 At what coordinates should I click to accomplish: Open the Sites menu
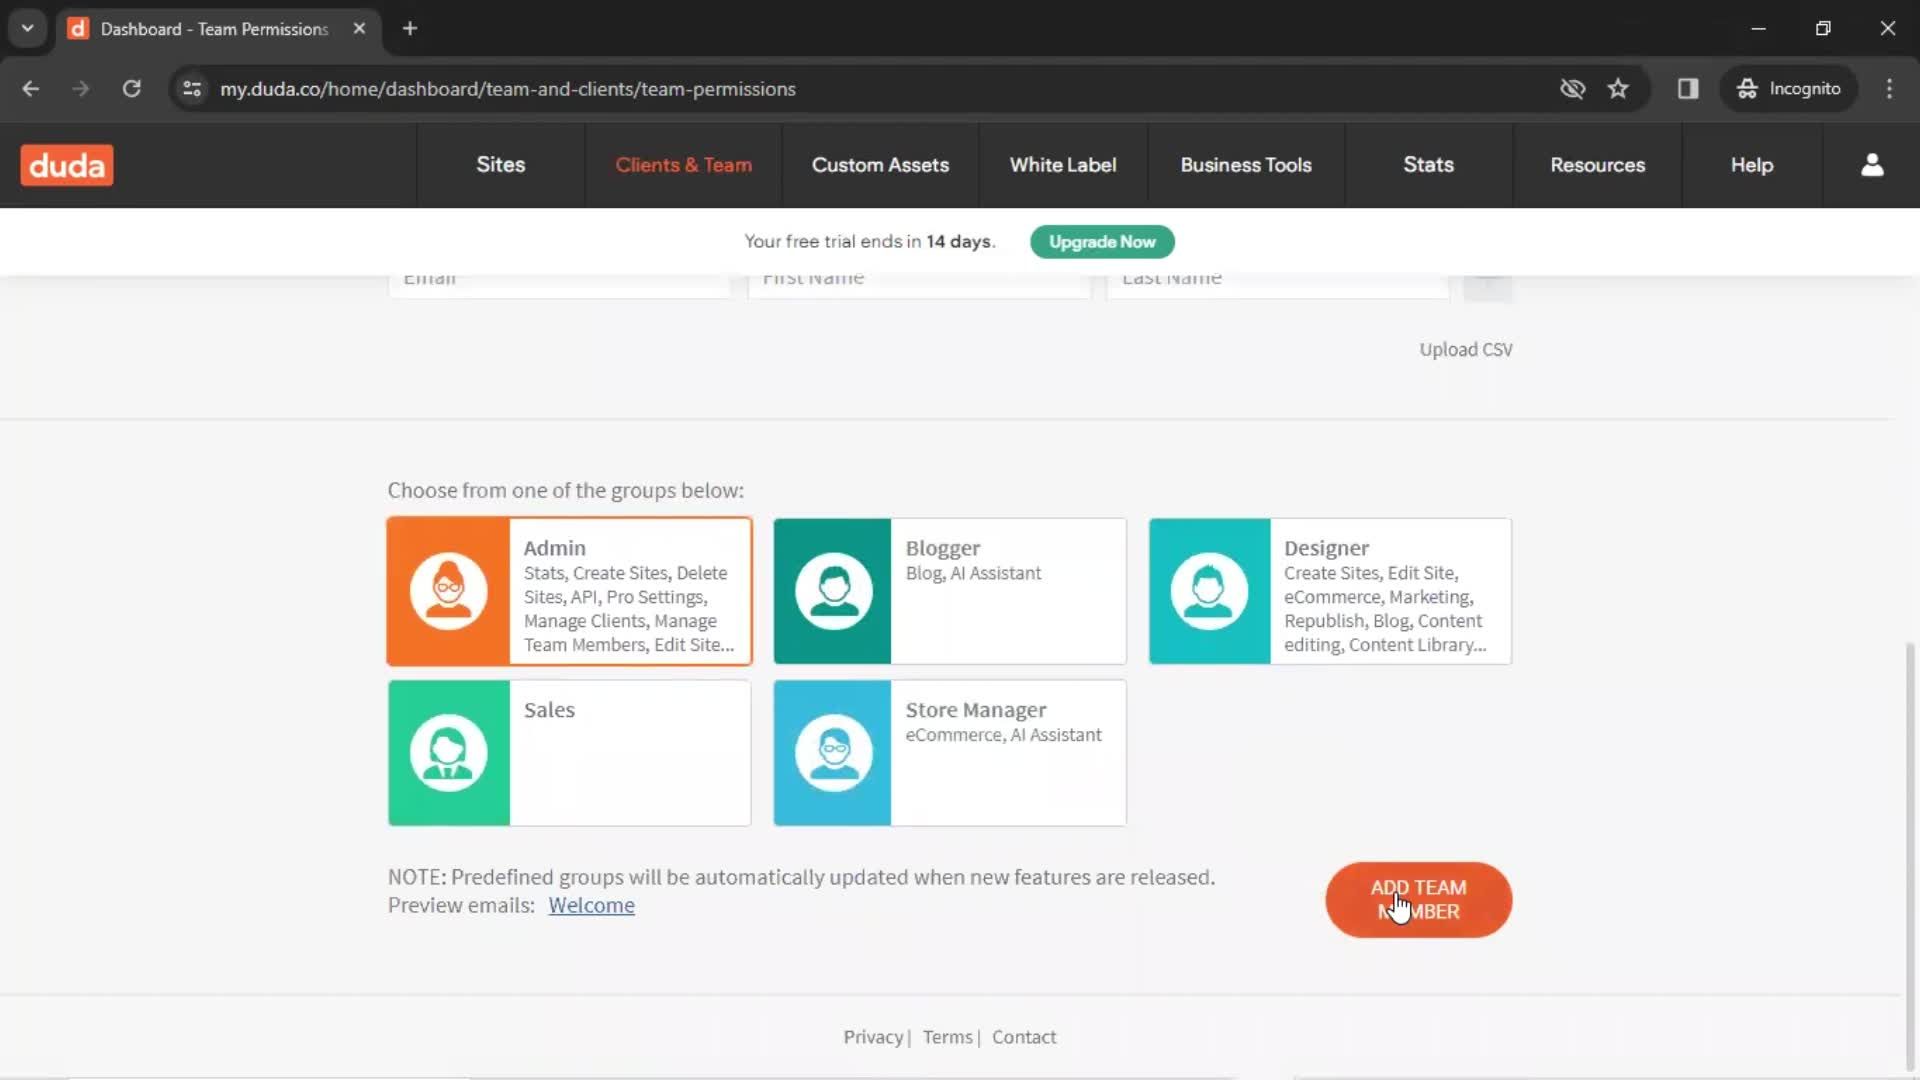pyautogui.click(x=500, y=165)
